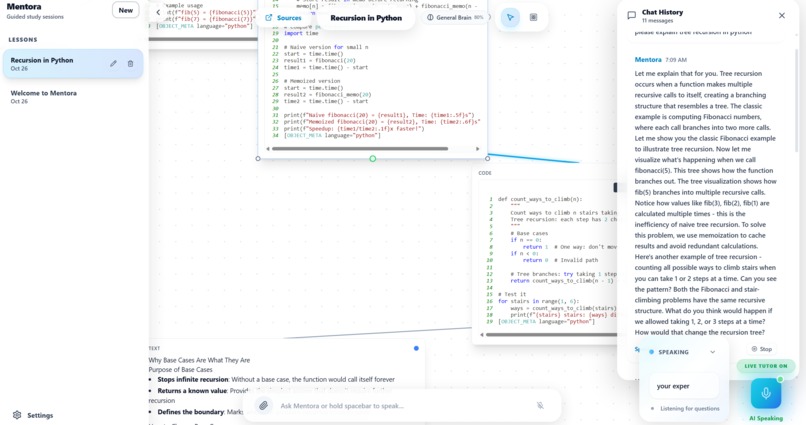Stop the tutor's speech
Viewport: 806px width, 425px height.
(x=762, y=349)
